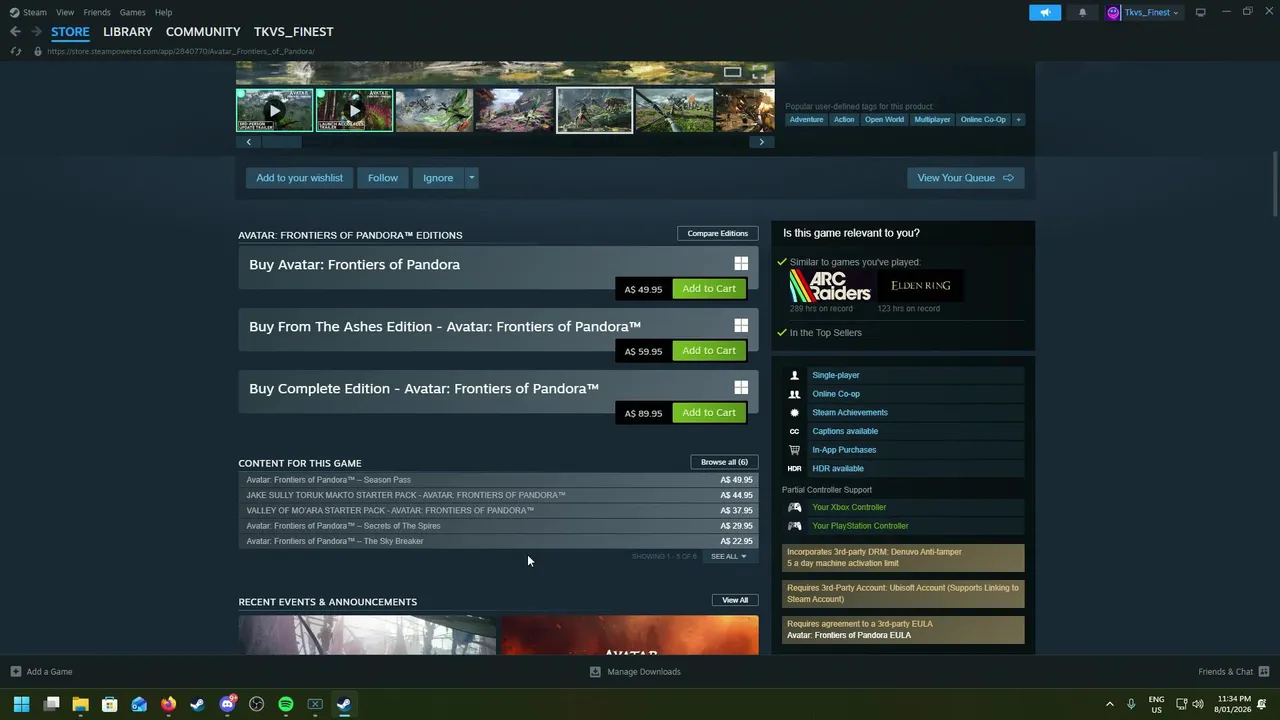Click the Captions available CC icon
This screenshot has width=1280, height=720.
[x=794, y=431]
